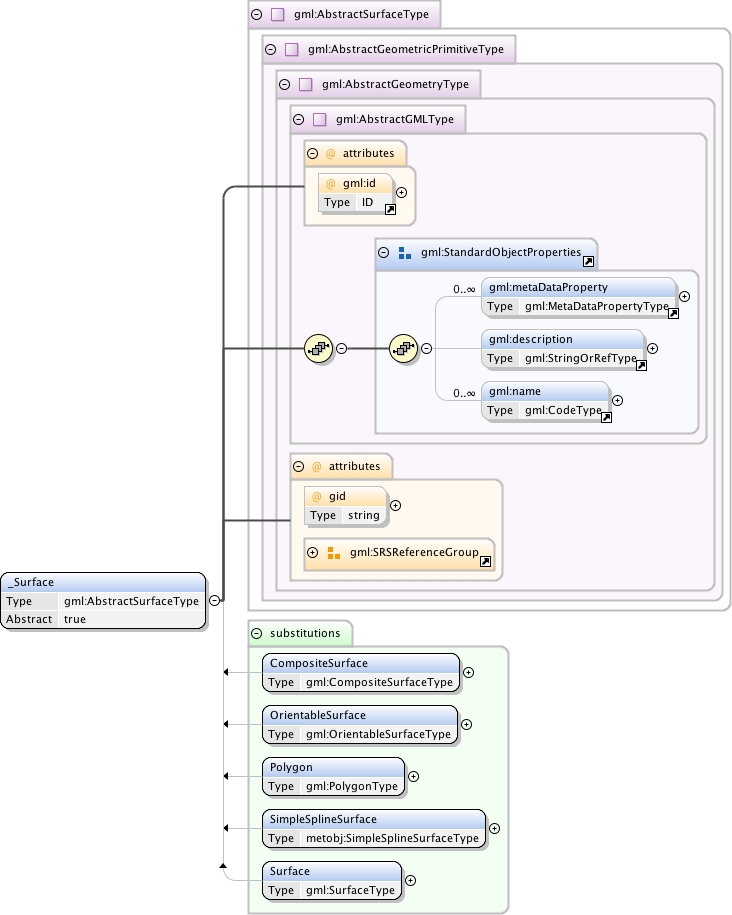The image size is (732, 915).
Task: Click the gml:AbstractGeometryType complex type icon
Action: point(306,85)
